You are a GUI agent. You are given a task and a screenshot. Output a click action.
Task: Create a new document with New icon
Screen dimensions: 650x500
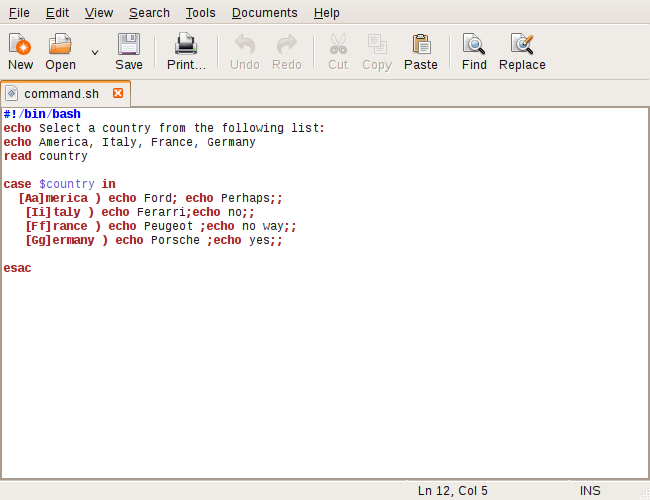[20, 44]
